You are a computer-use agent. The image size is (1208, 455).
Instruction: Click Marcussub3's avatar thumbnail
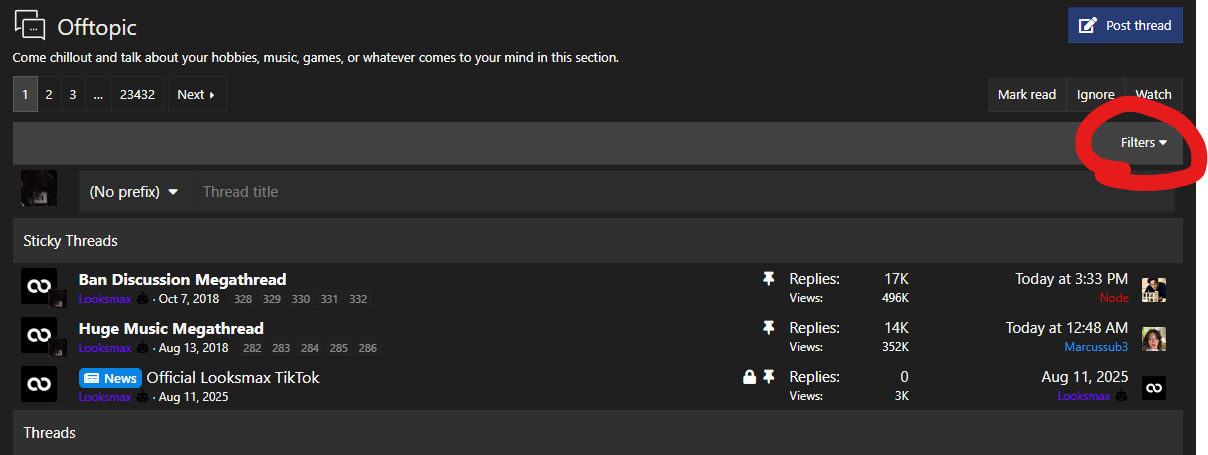click(1154, 338)
